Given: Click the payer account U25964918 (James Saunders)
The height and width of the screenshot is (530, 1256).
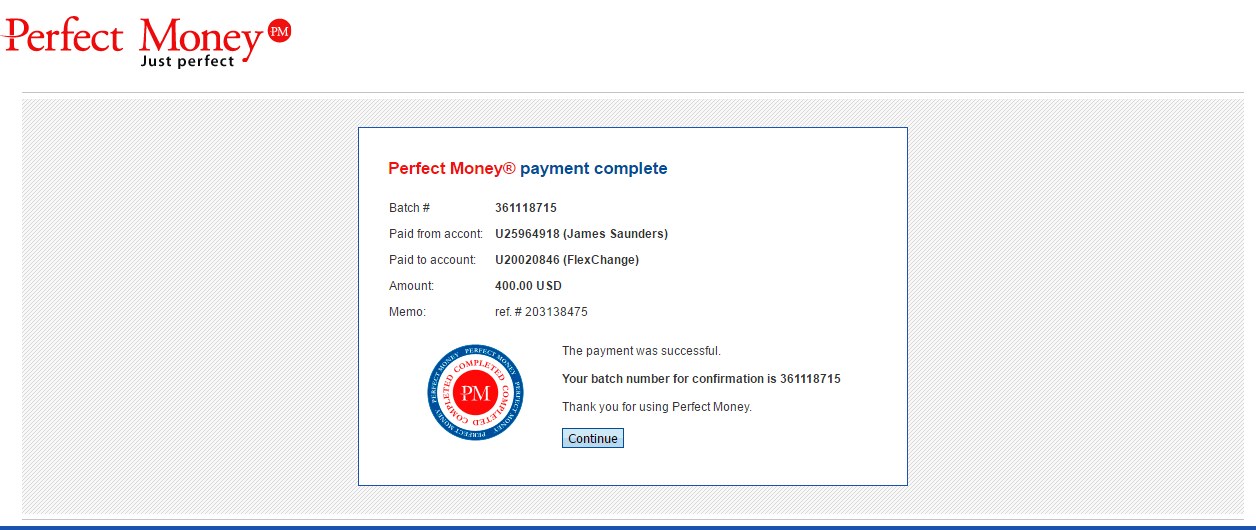Looking at the screenshot, I should [581, 234].
